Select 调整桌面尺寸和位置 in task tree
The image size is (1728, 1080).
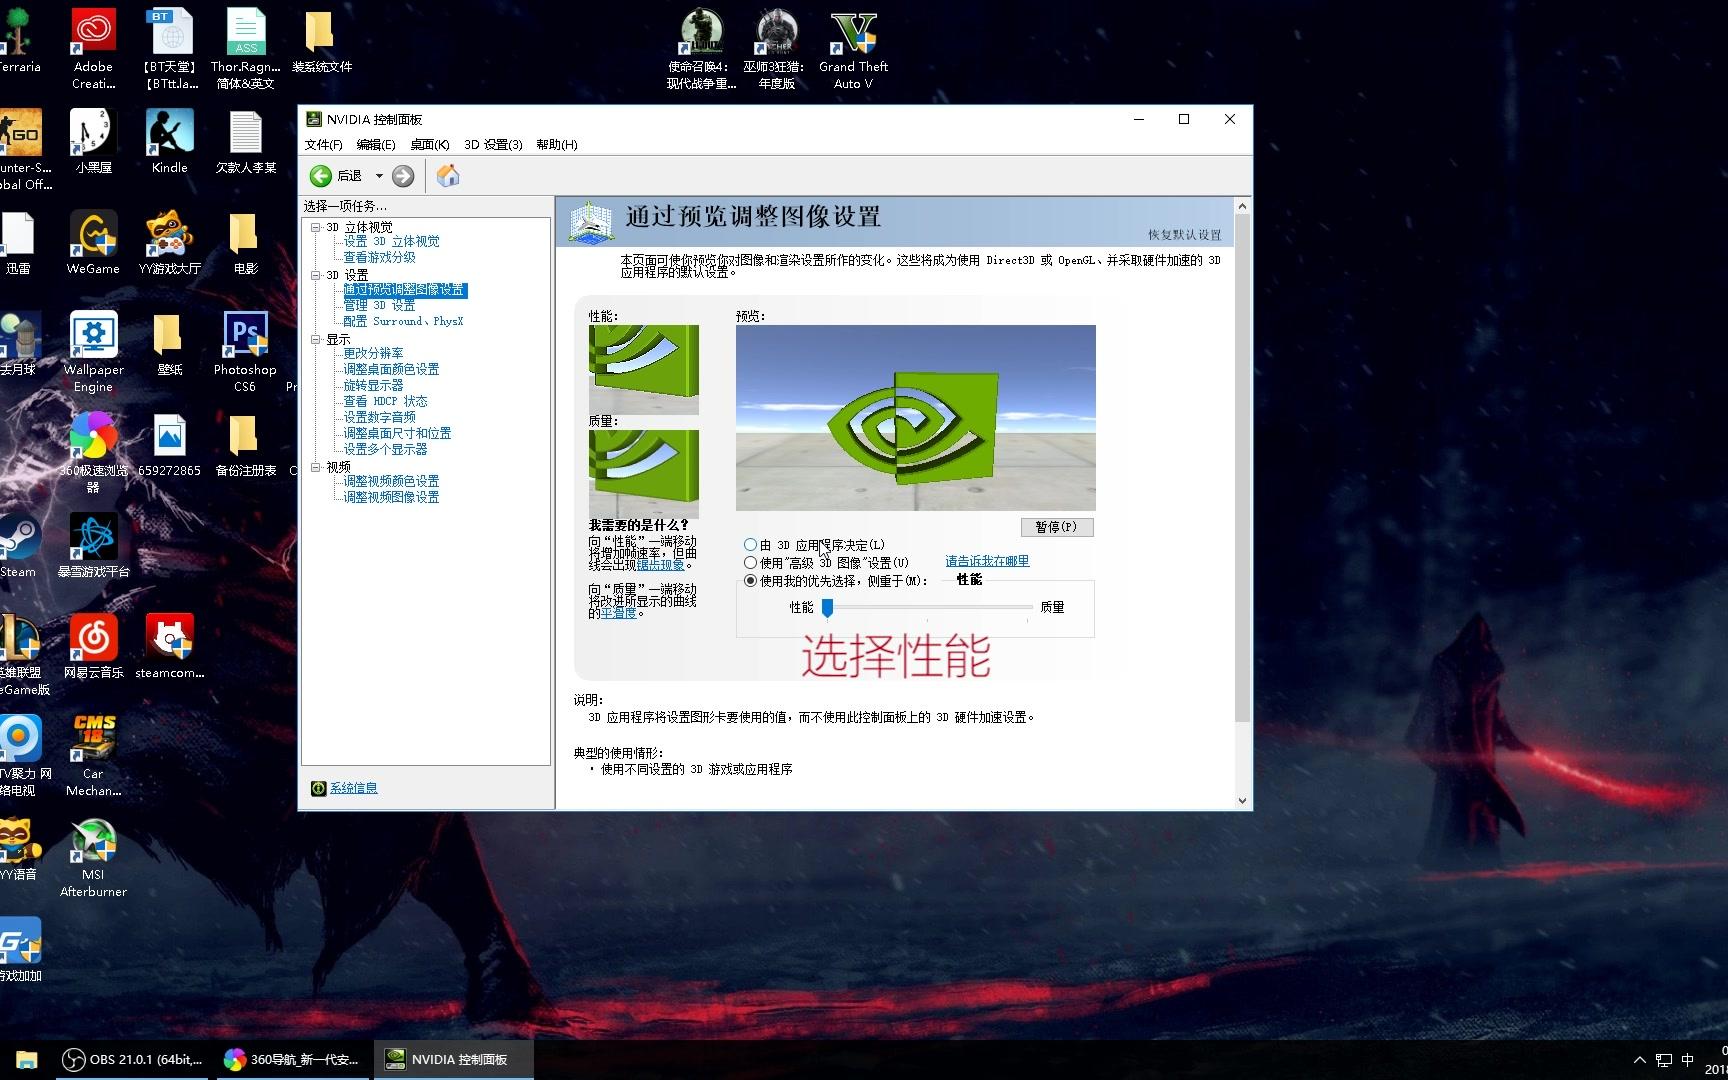click(x=398, y=434)
